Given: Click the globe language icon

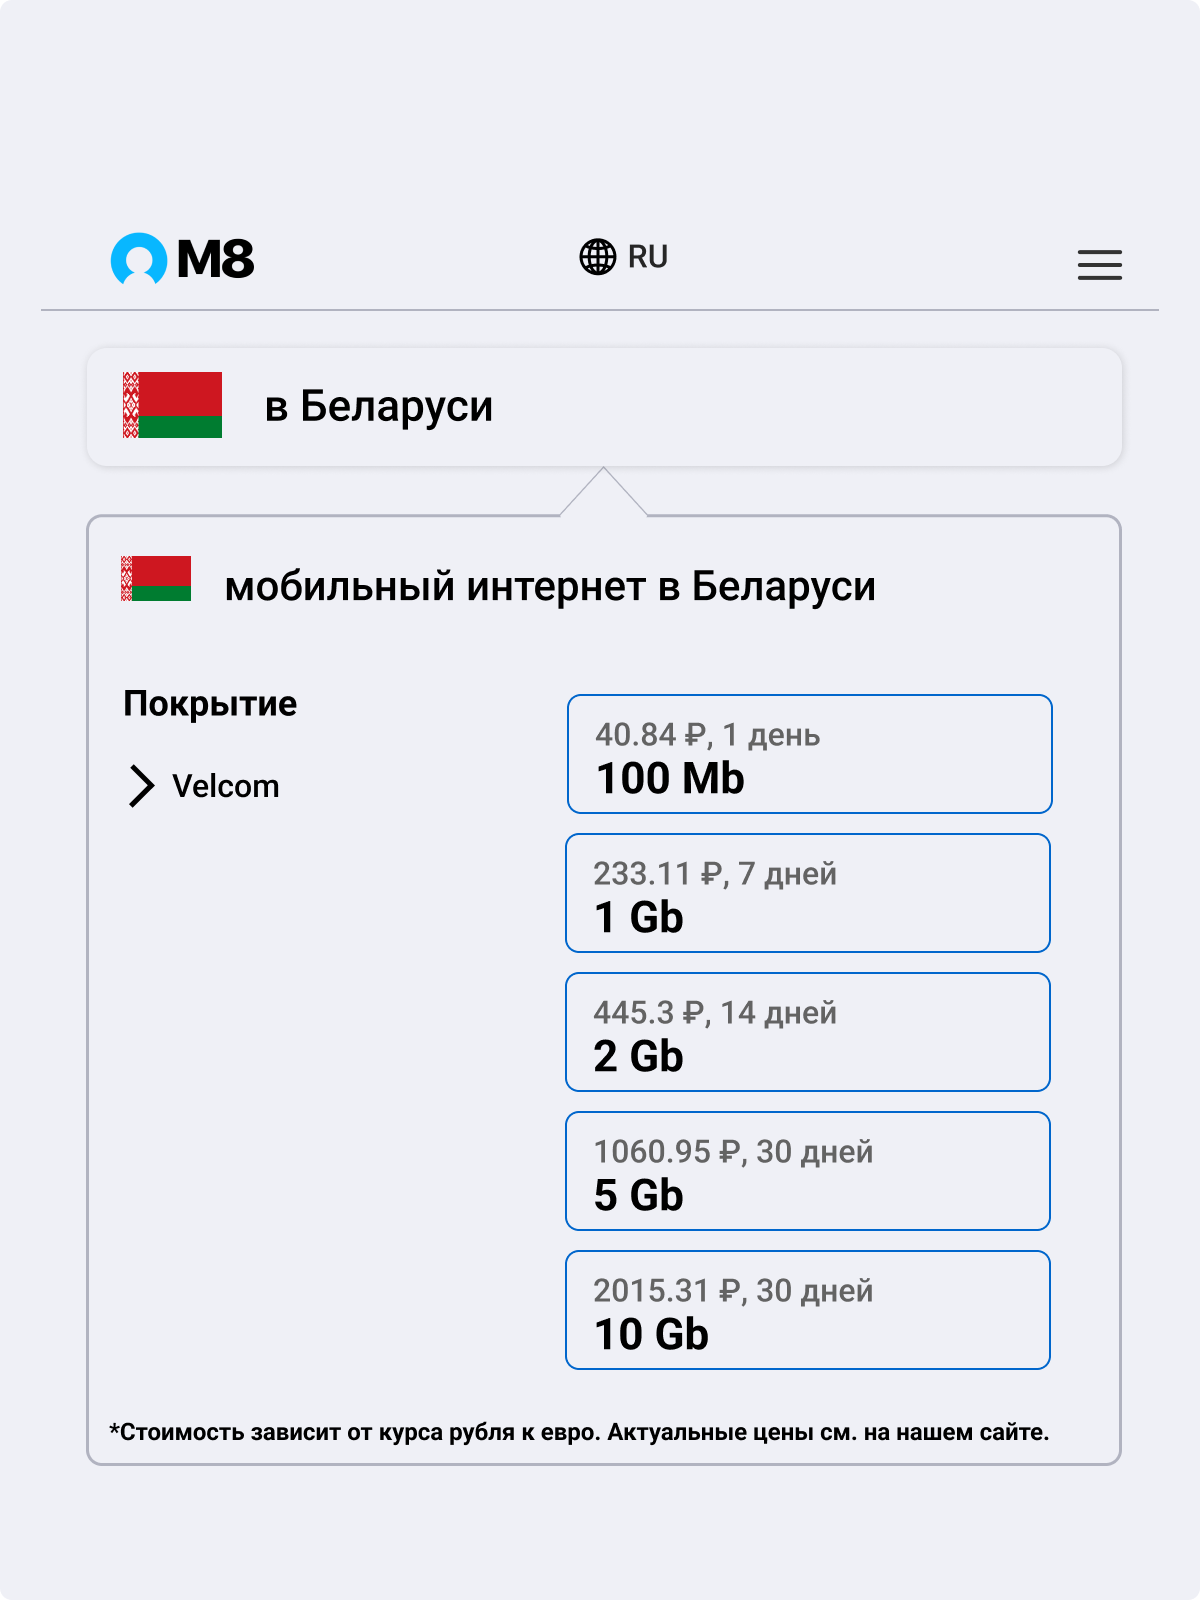Looking at the screenshot, I should (598, 257).
